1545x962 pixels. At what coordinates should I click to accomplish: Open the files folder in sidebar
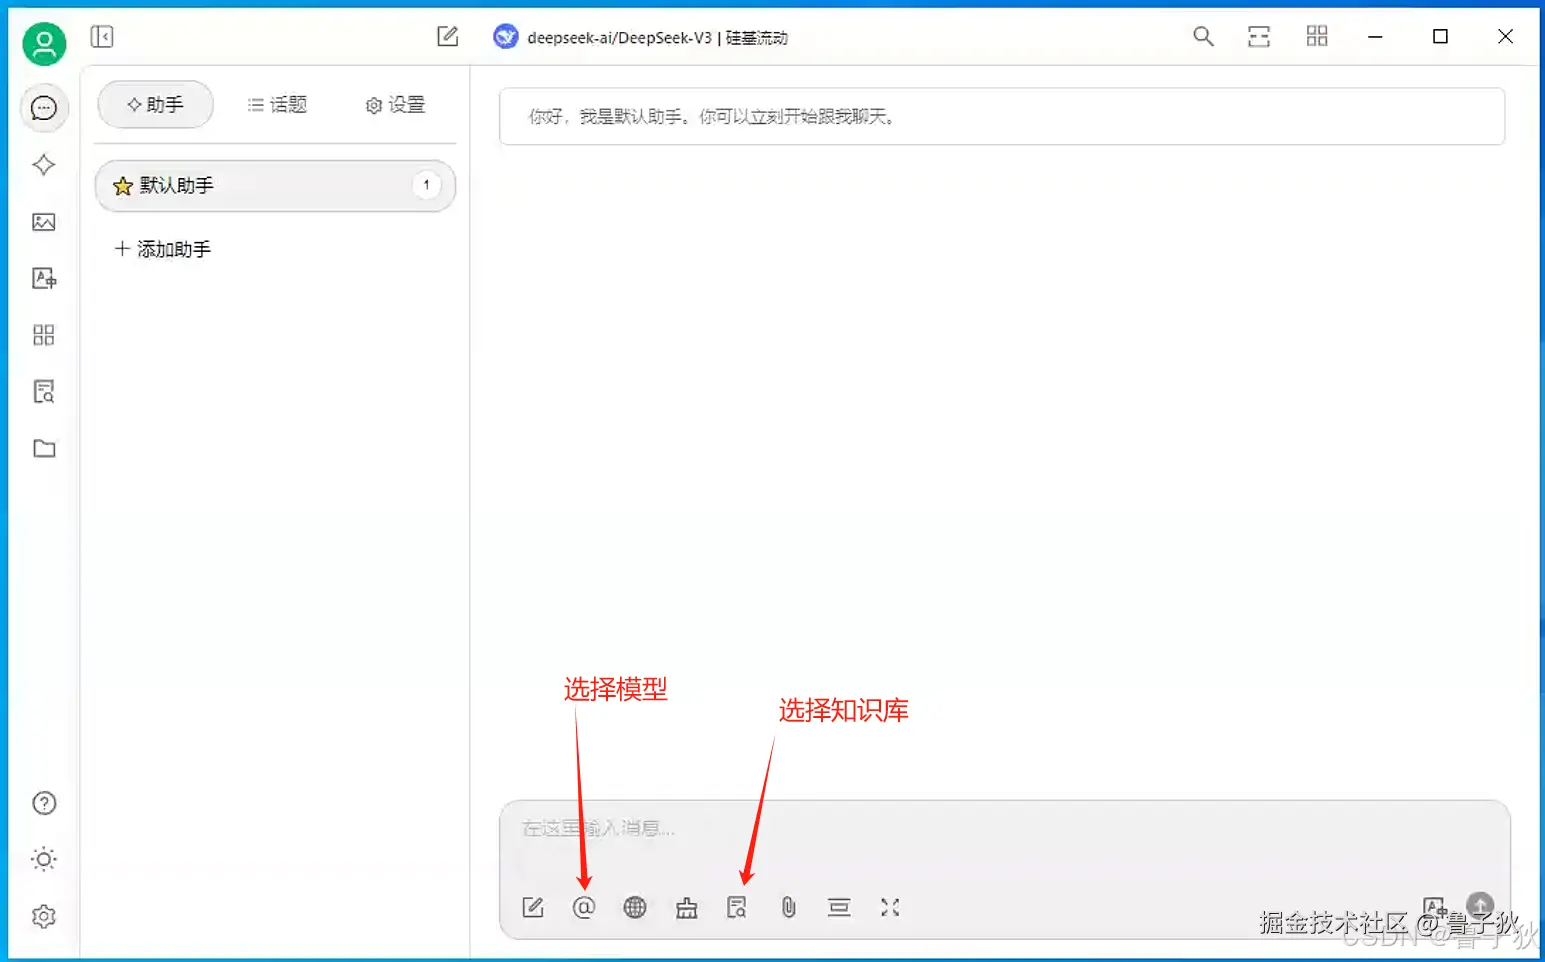[x=43, y=448]
